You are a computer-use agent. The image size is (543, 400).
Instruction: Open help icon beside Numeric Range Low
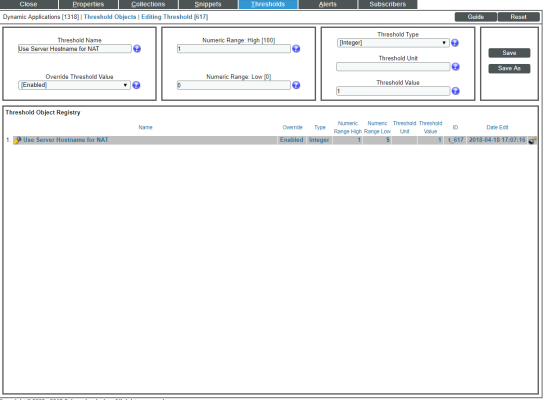pyautogui.click(x=296, y=85)
